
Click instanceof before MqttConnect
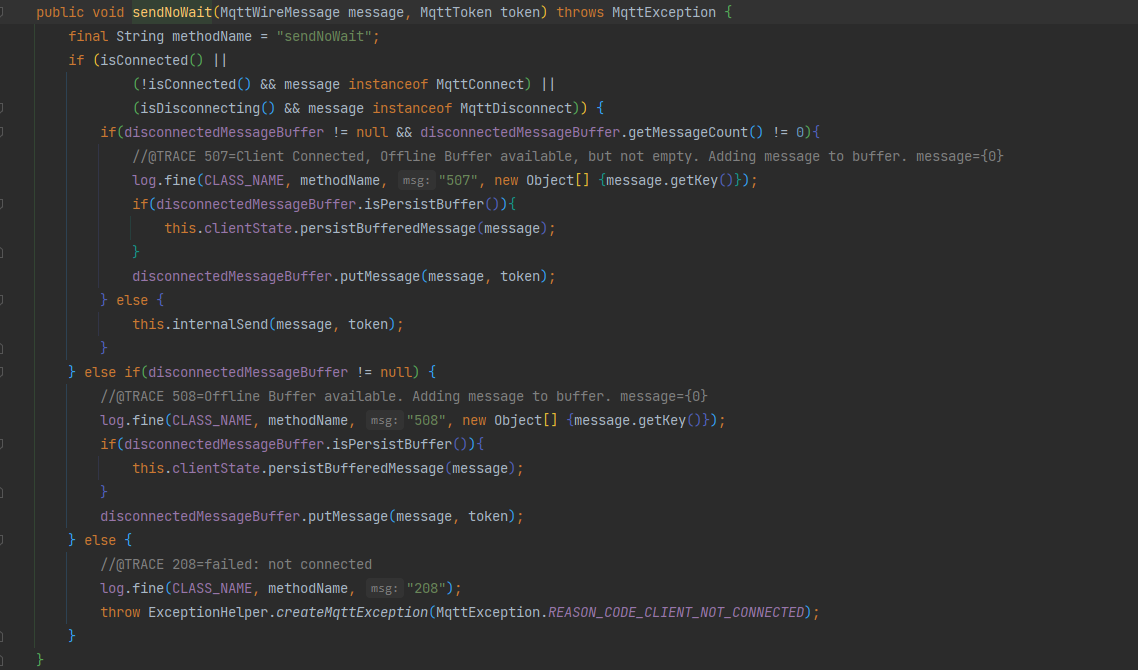(x=388, y=84)
